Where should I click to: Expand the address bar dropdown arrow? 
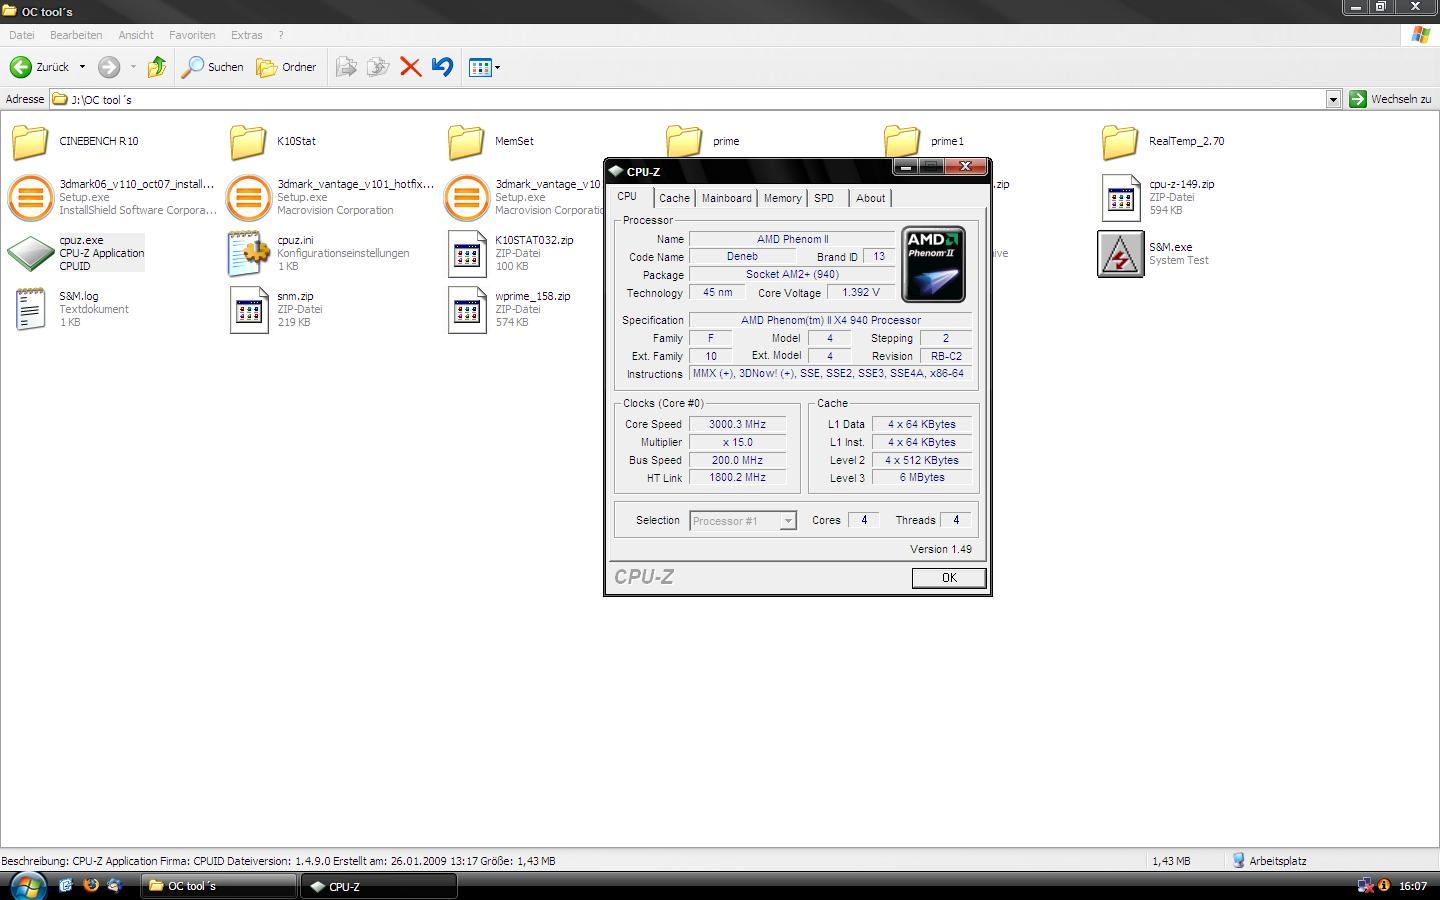point(1333,99)
